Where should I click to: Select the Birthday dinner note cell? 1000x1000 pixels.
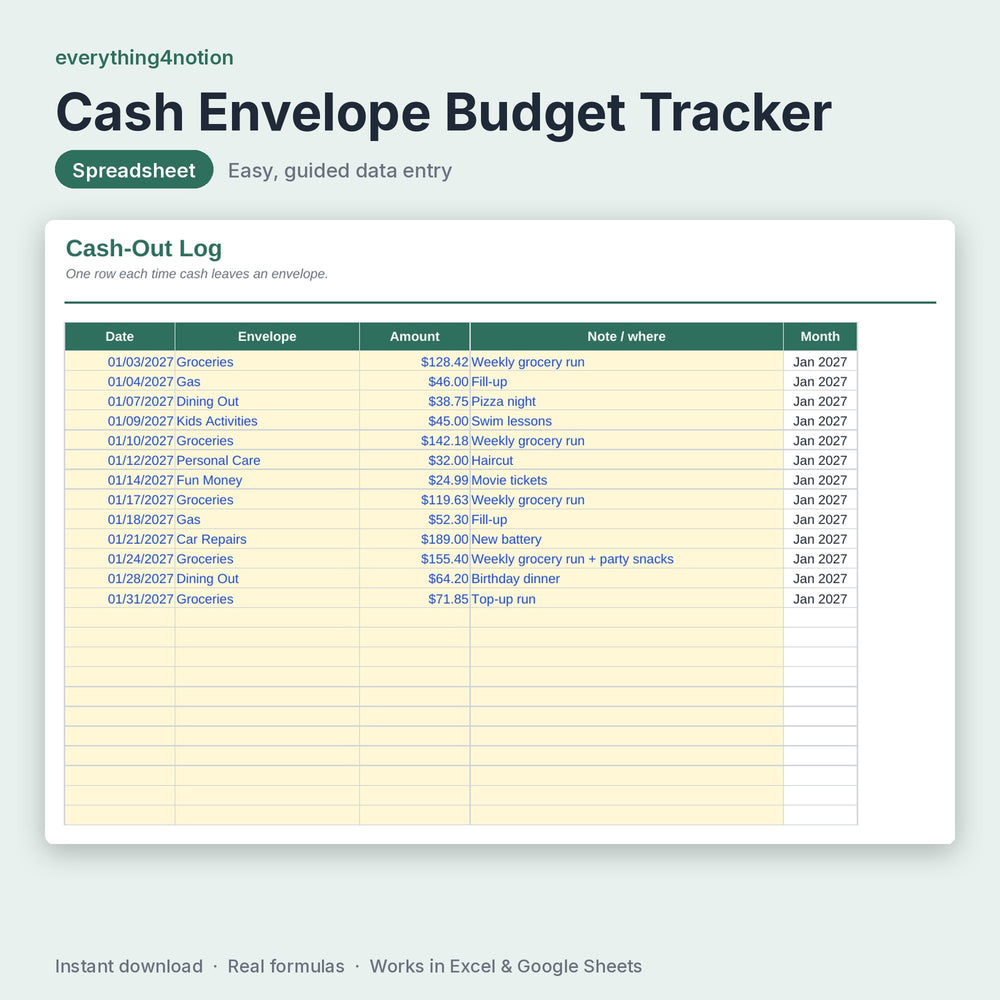[x=626, y=579]
